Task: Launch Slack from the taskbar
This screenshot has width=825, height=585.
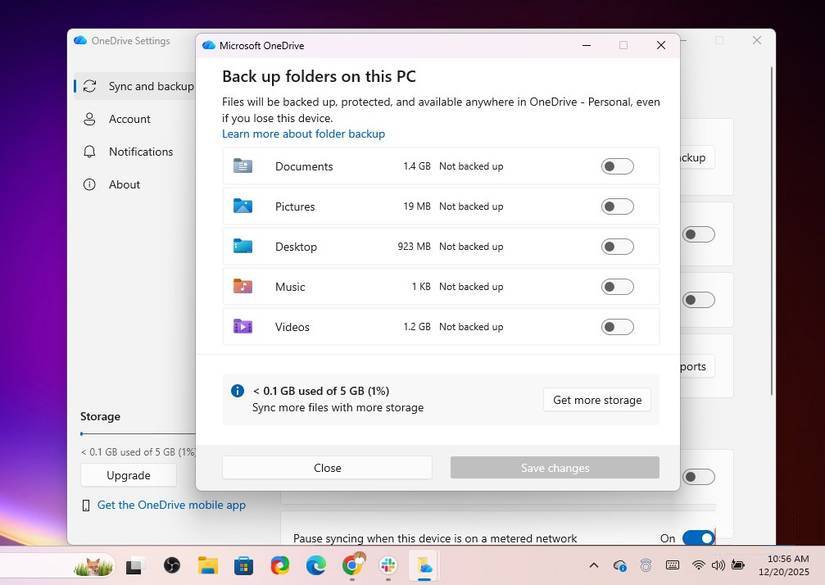Action: tap(387, 566)
